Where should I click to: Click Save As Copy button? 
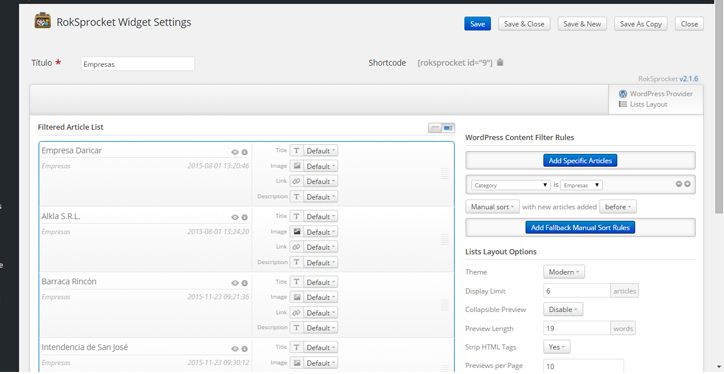point(641,24)
